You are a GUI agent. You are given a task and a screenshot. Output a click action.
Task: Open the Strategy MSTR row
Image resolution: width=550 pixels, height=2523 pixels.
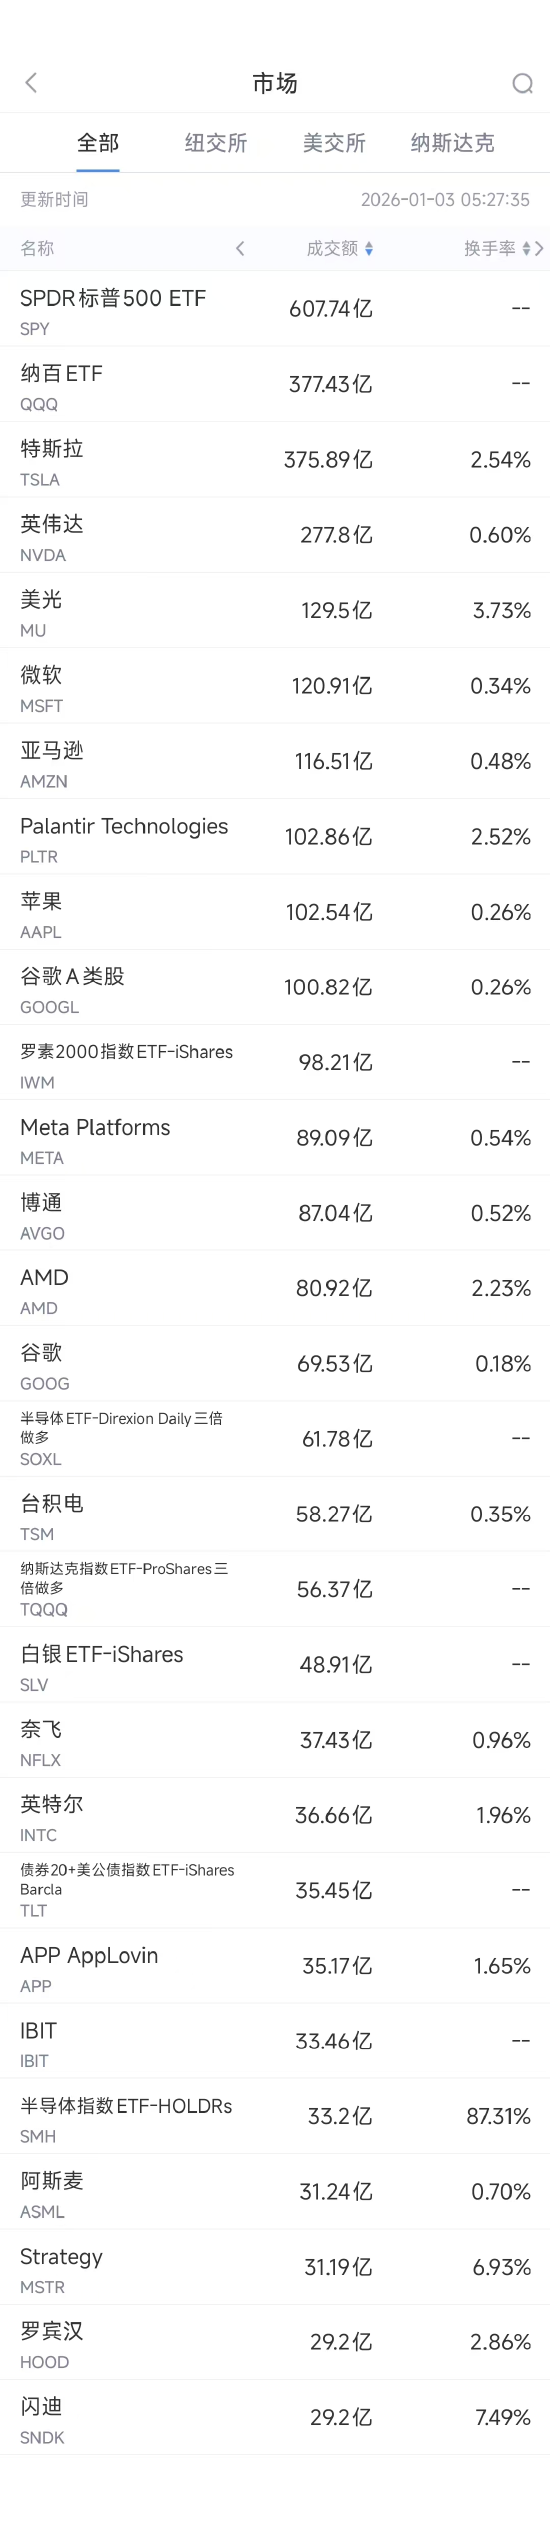[275, 2267]
